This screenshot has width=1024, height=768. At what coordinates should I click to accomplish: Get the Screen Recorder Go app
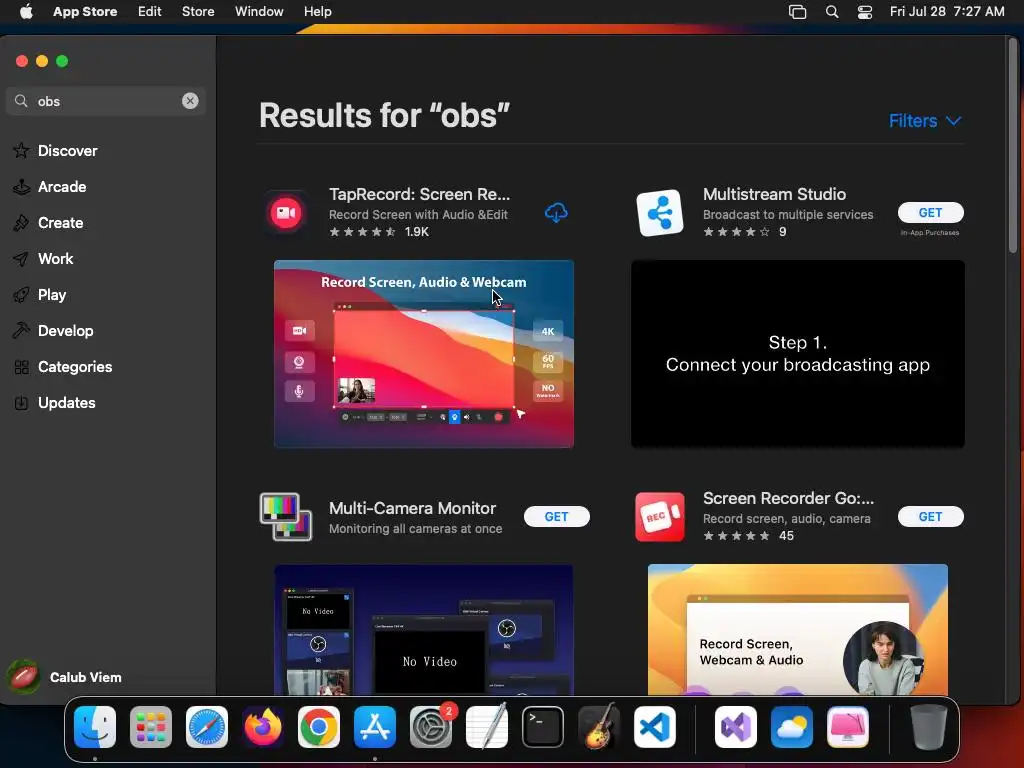(931, 517)
